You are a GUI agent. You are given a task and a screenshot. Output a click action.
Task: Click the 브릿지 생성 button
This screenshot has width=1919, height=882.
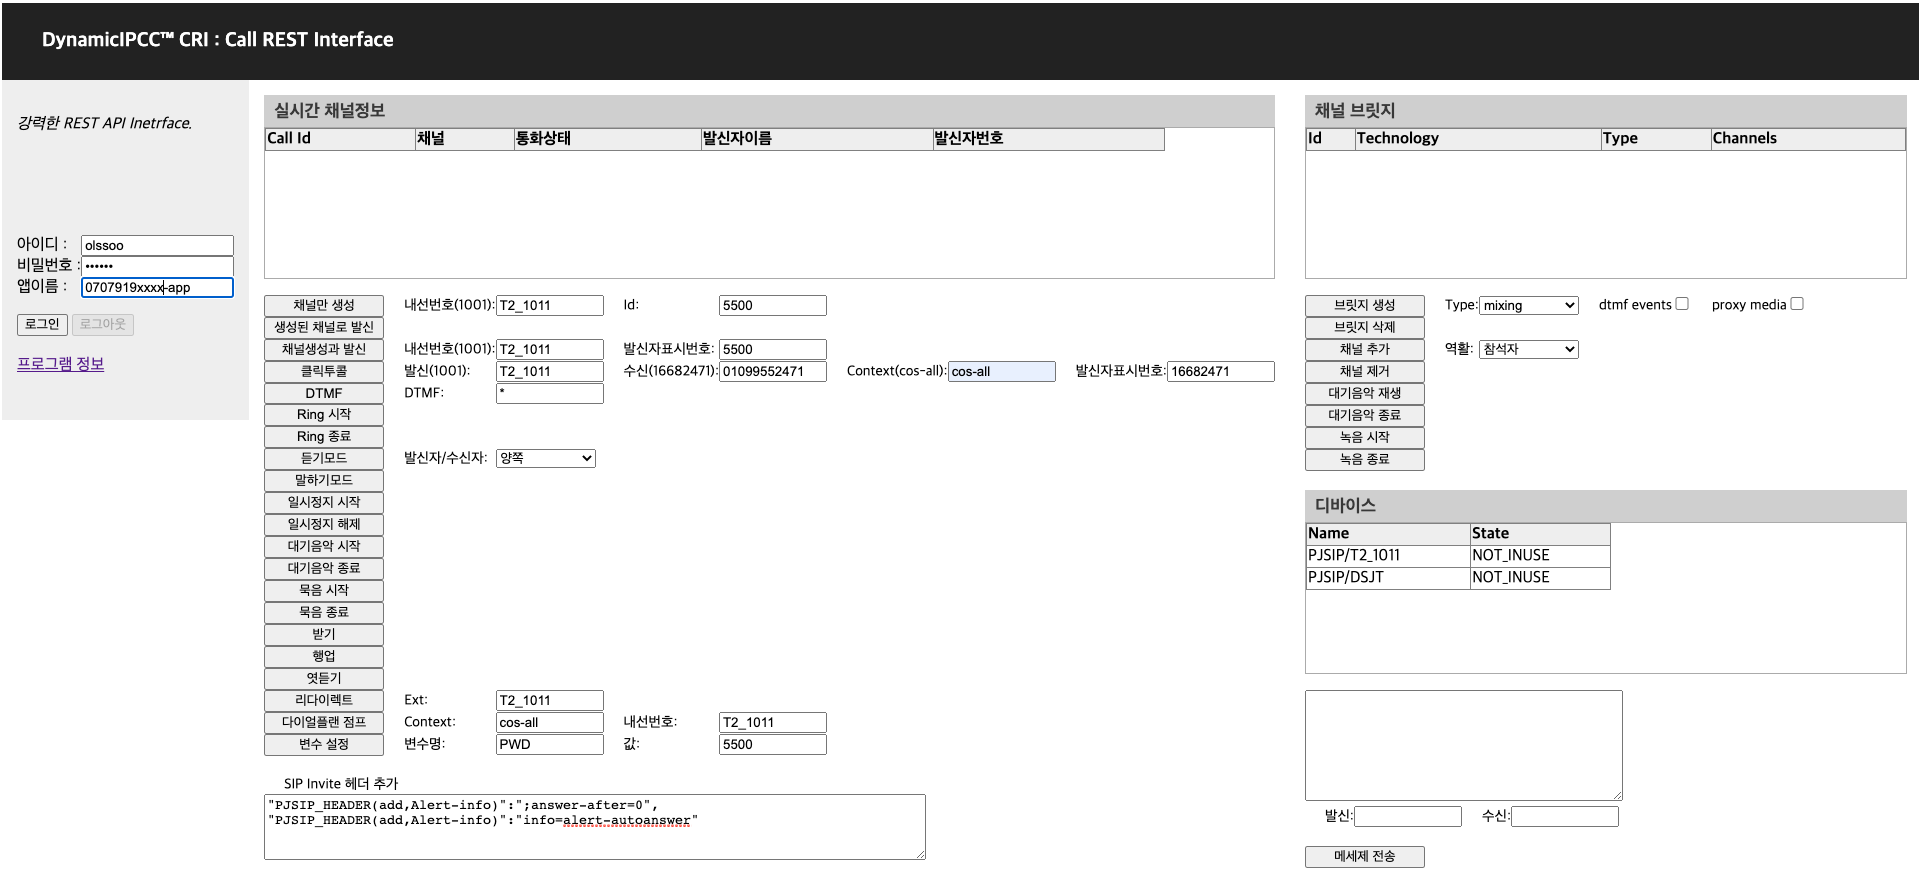point(1365,305)
